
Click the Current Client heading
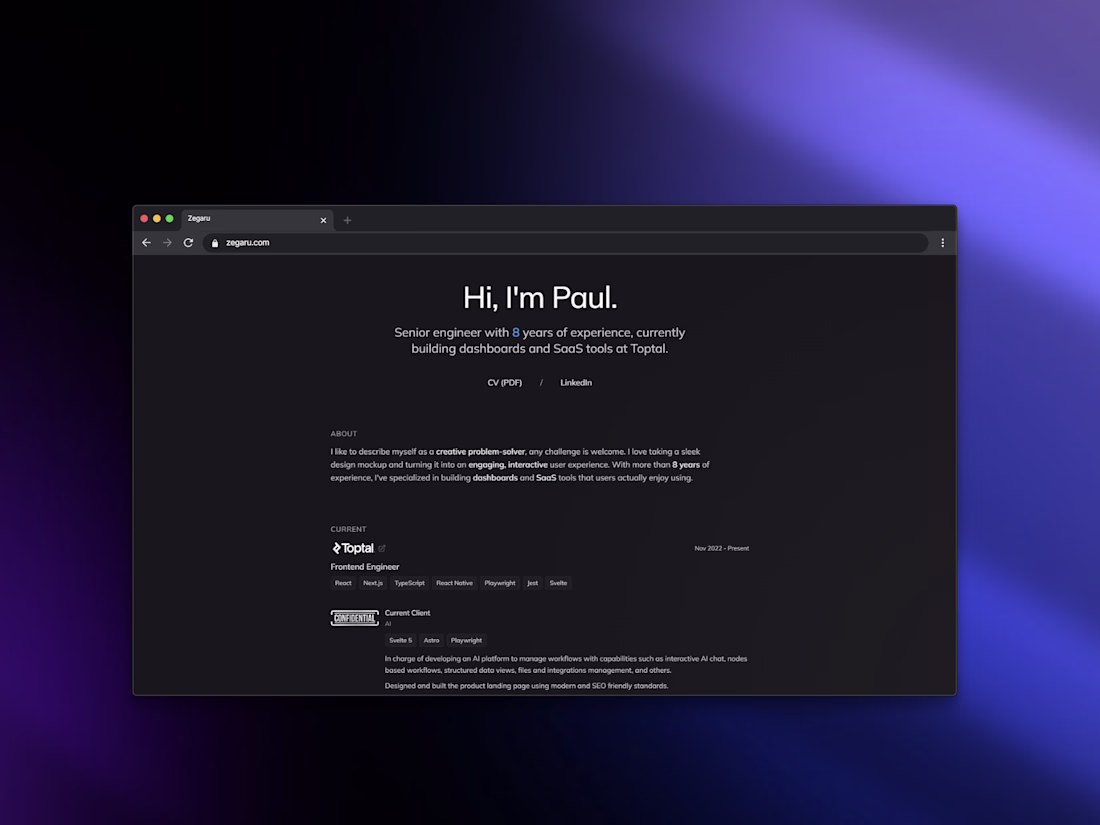click(x=408, y=613)
